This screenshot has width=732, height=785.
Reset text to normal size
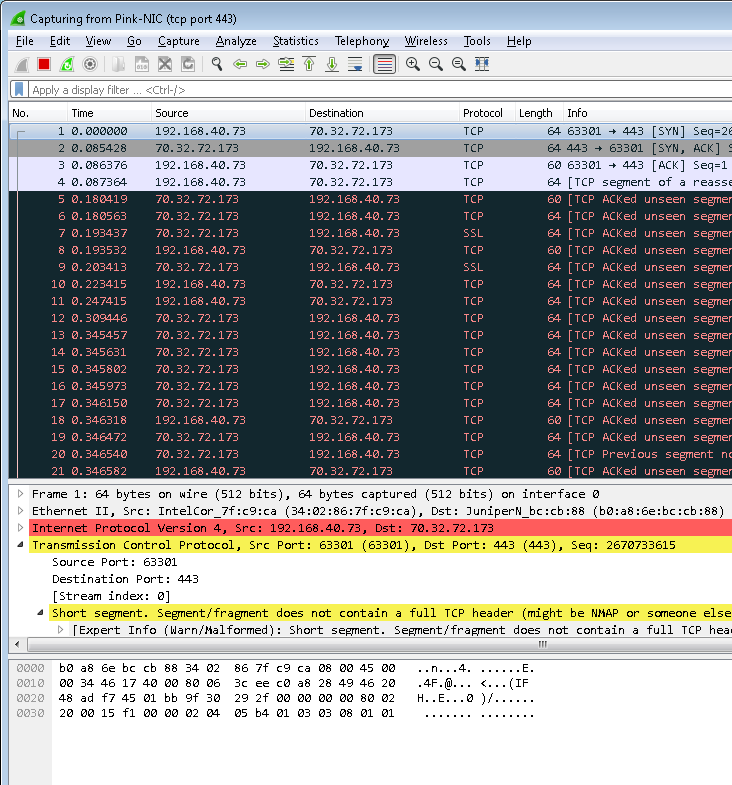459,64
